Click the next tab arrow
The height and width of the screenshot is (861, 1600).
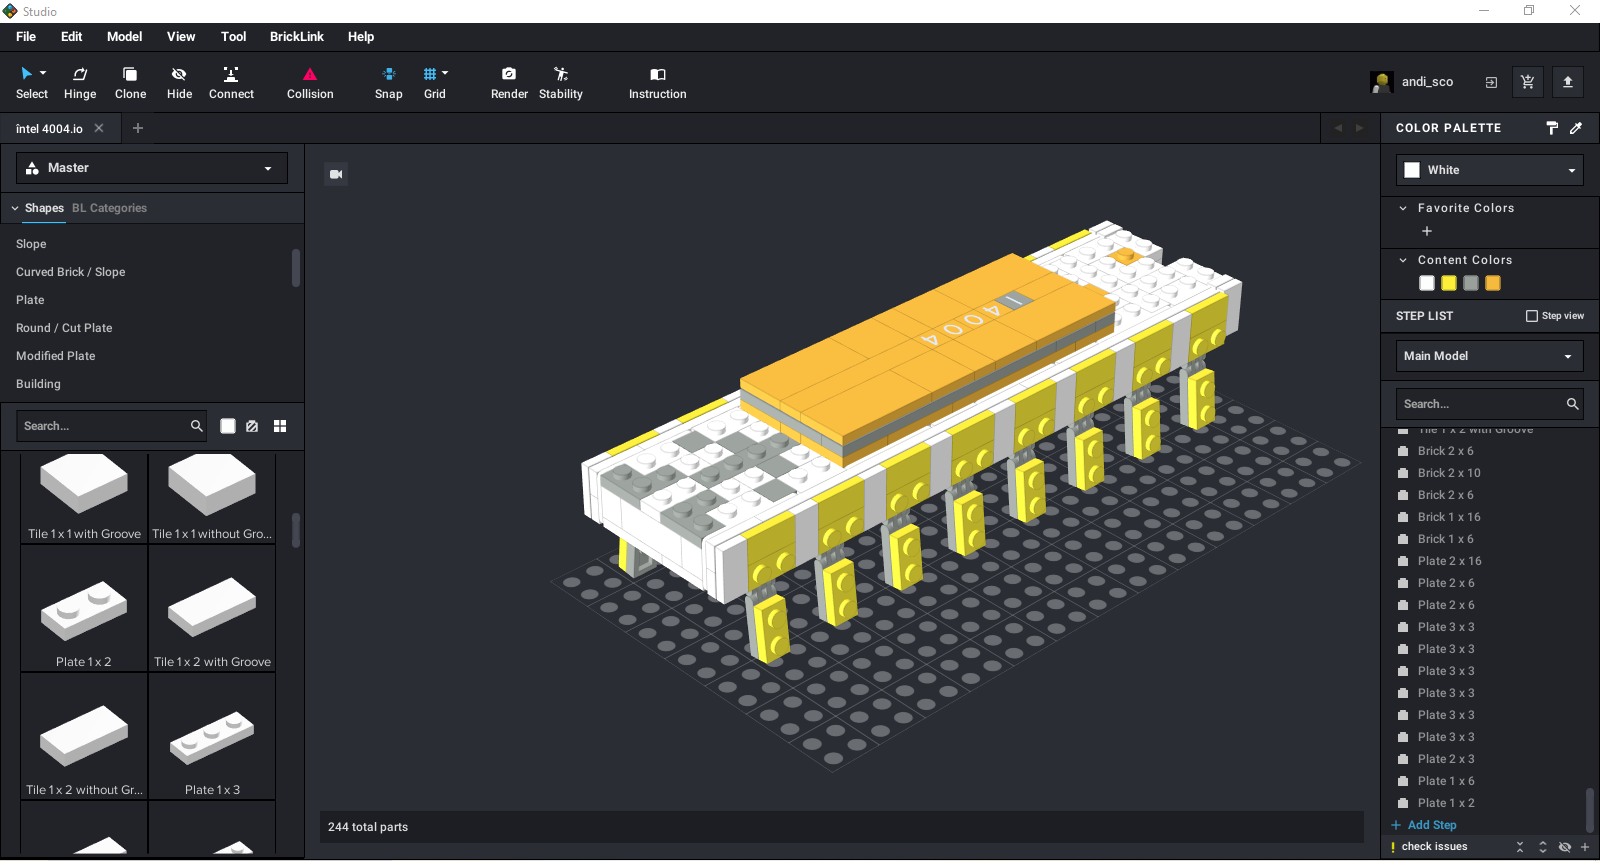[1359, 128]
